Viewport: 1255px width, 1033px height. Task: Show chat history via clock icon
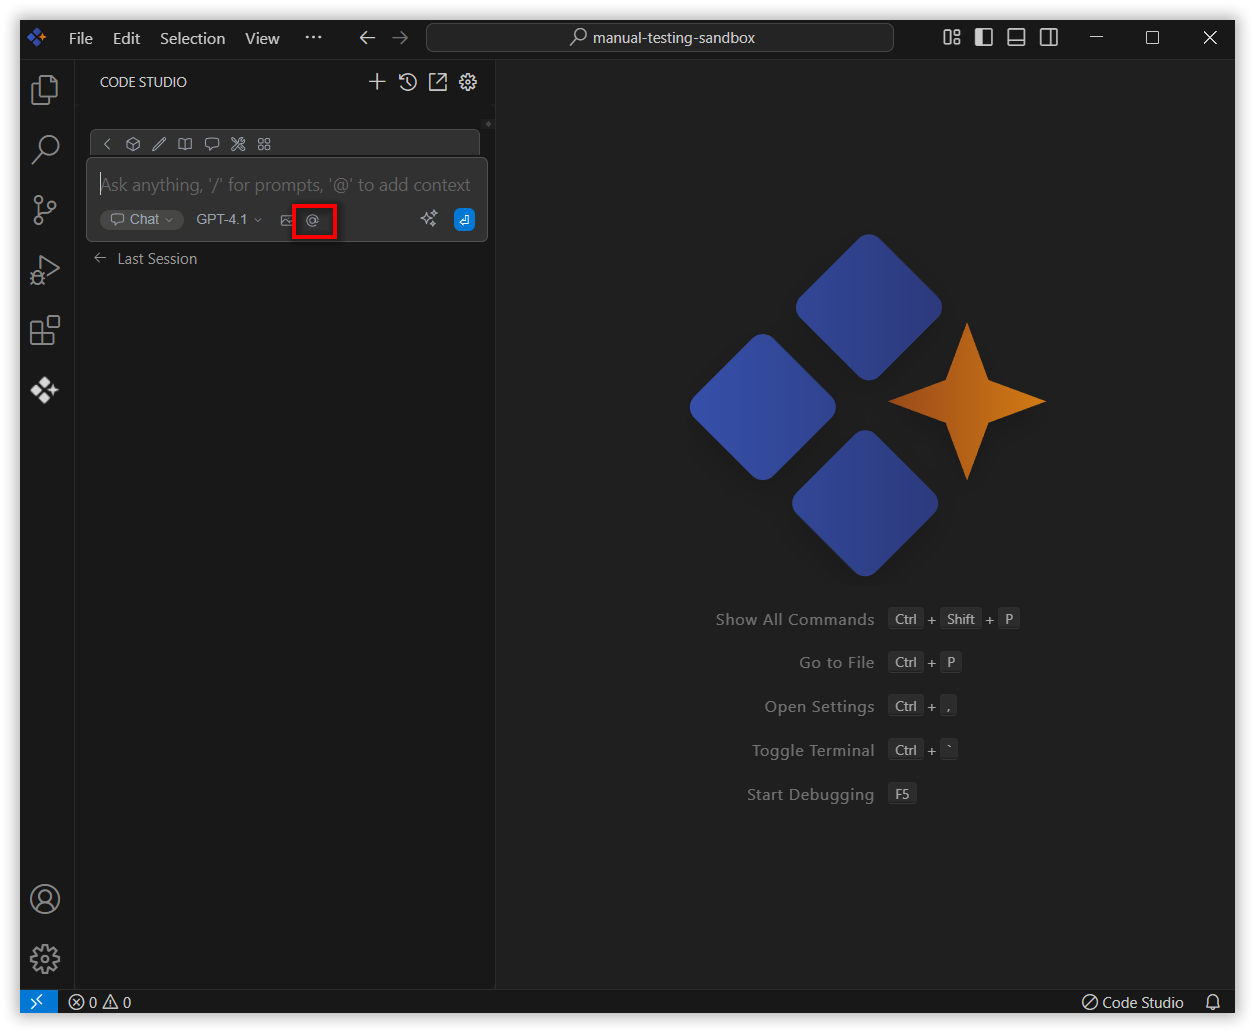click(408, 82)
